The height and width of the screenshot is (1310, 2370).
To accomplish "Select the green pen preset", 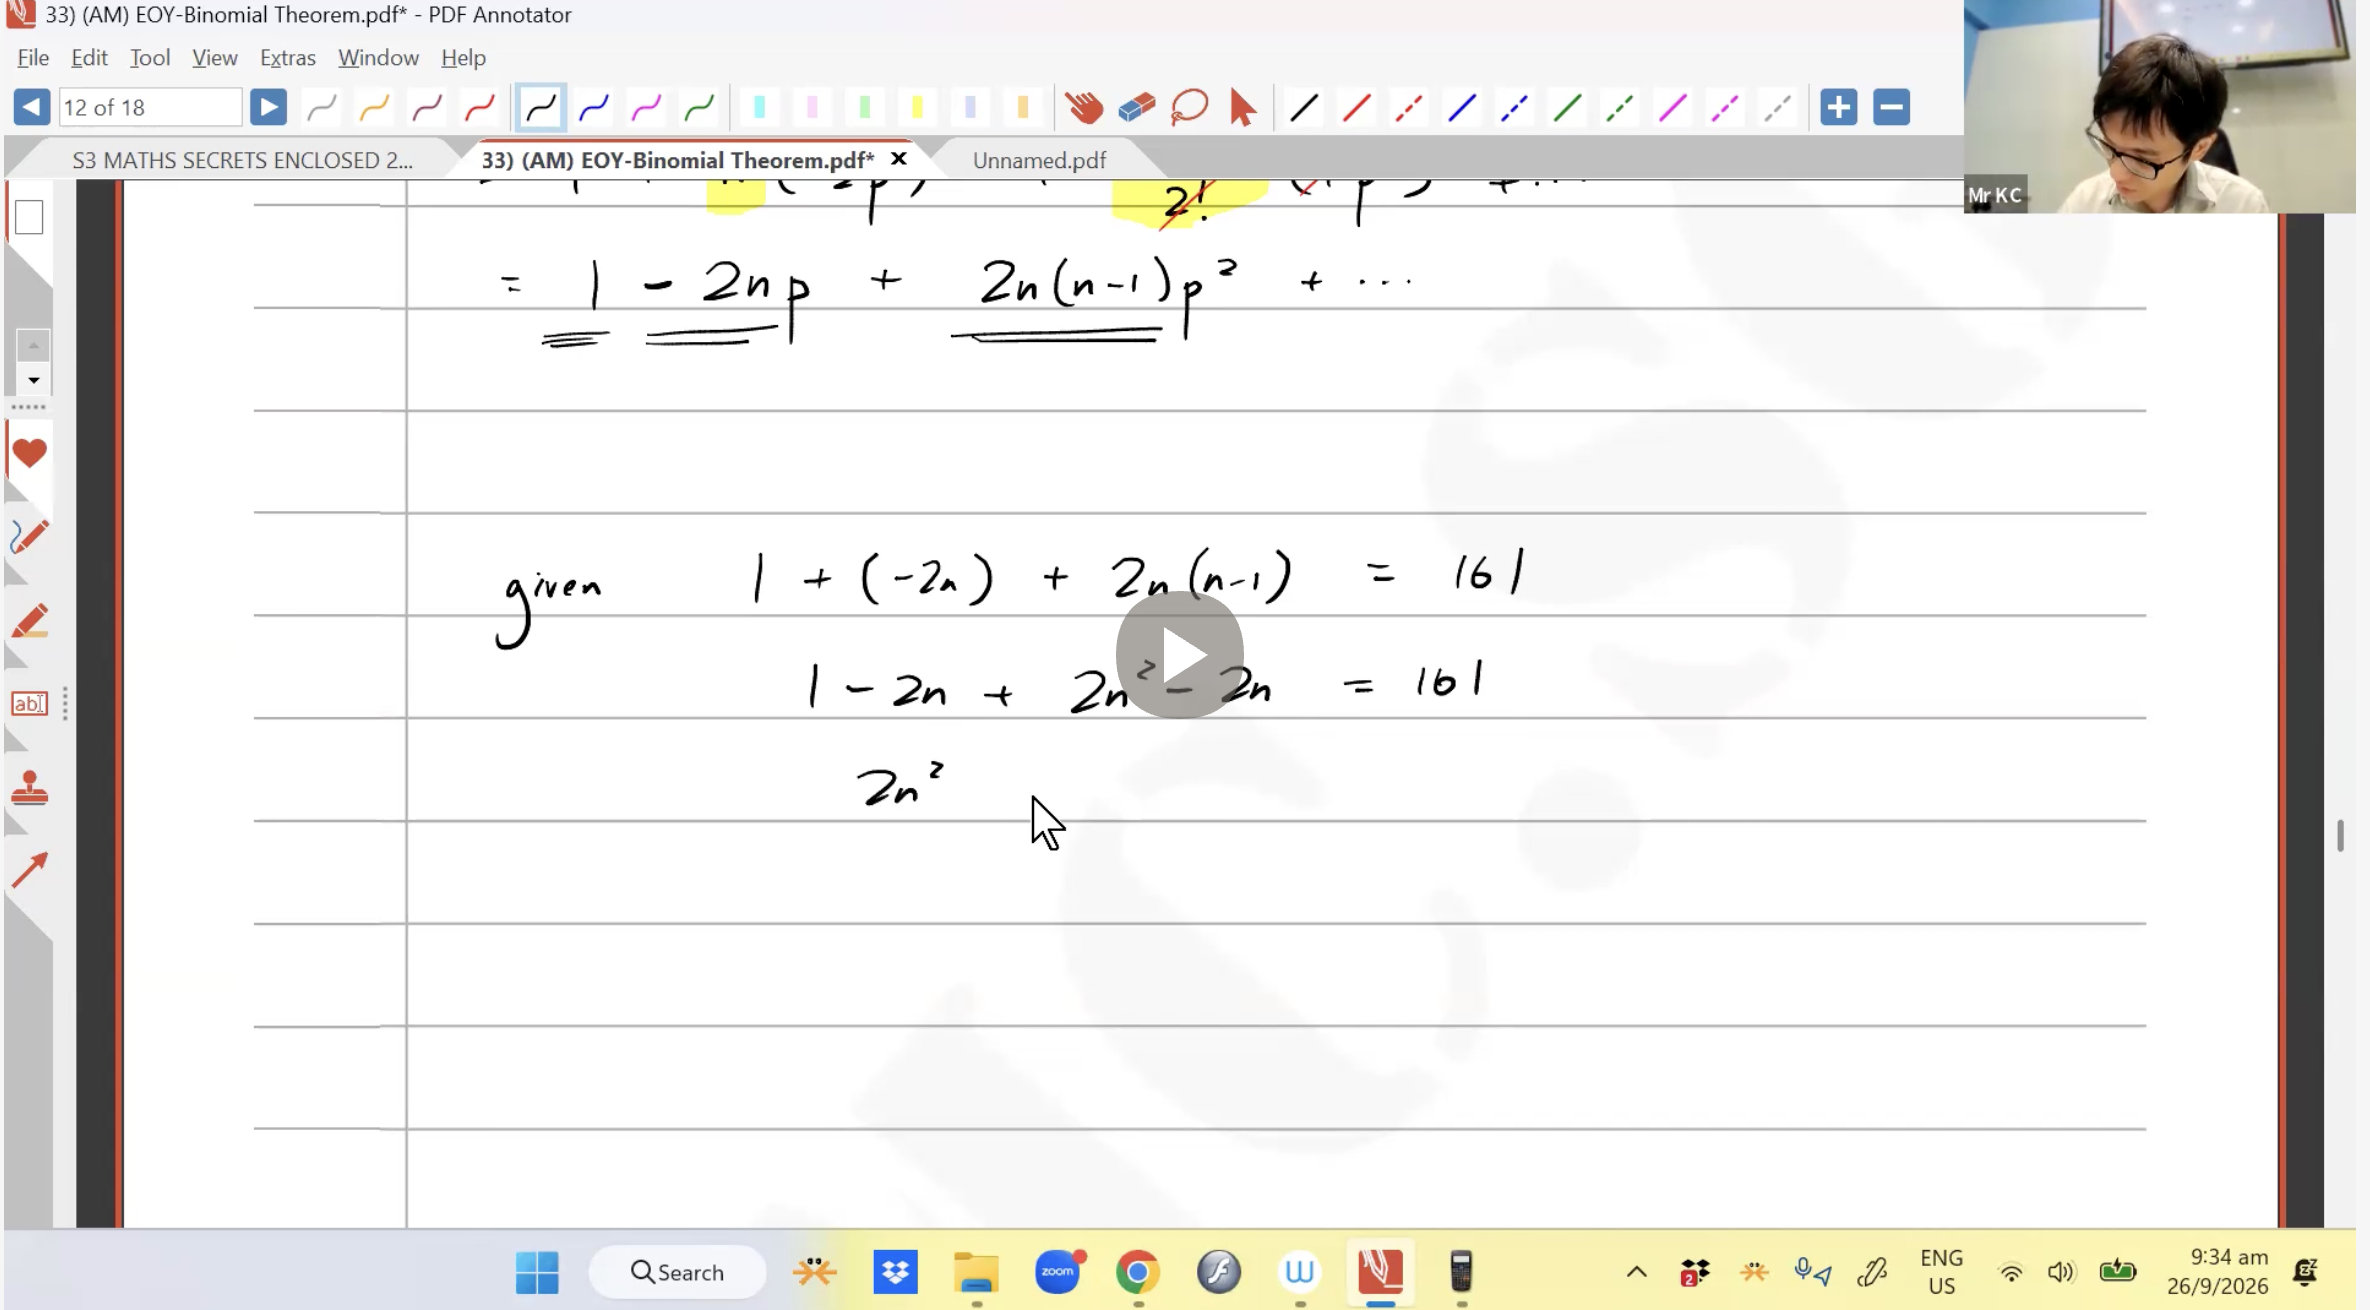I will (x=699, y=107).
